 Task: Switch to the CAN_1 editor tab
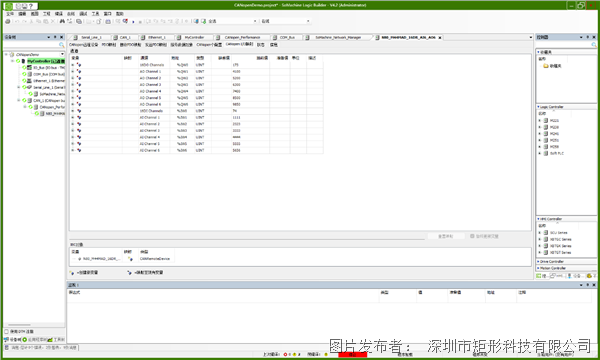tap(125, 37)
